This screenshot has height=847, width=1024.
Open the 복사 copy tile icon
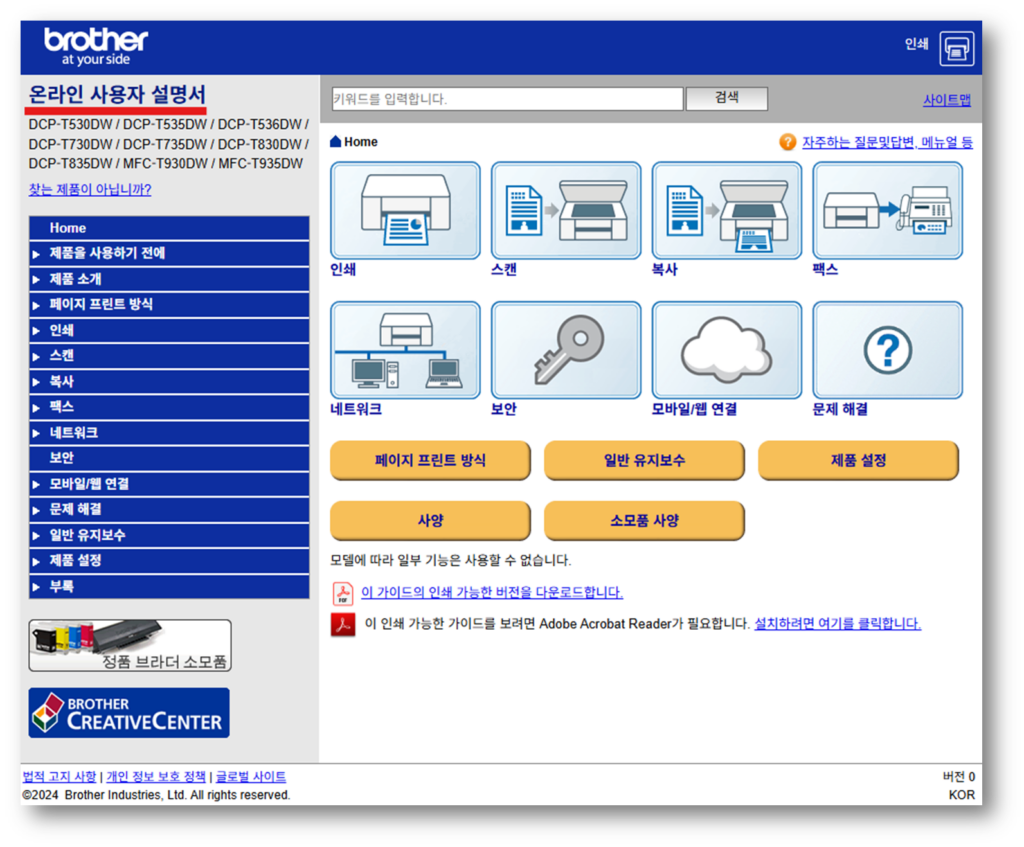coord(726,210)
